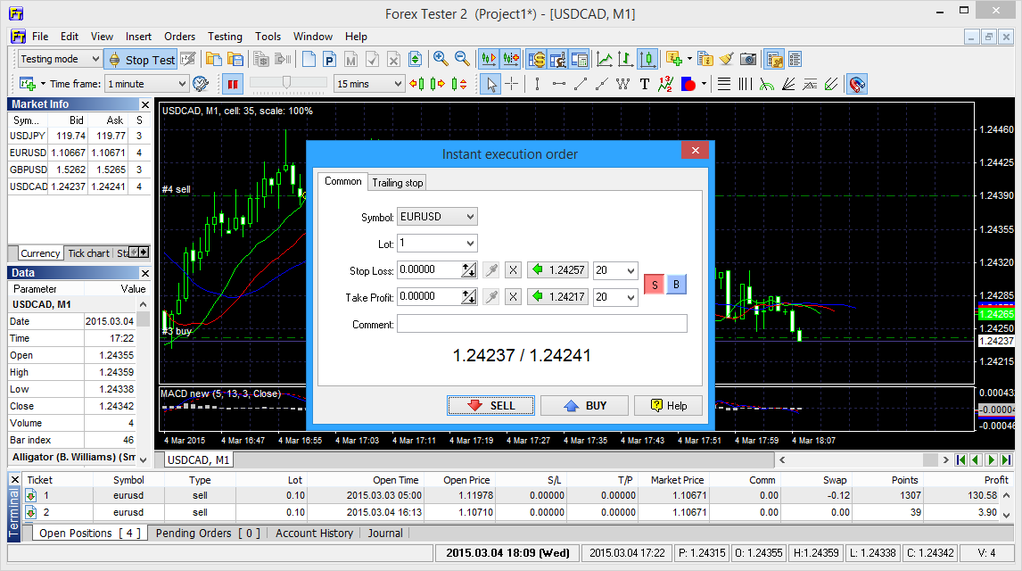Image resolution: width=1022 pixels, height=571 pixels.
Task: Switch chart to bar chart view
Action: [626, 59]
